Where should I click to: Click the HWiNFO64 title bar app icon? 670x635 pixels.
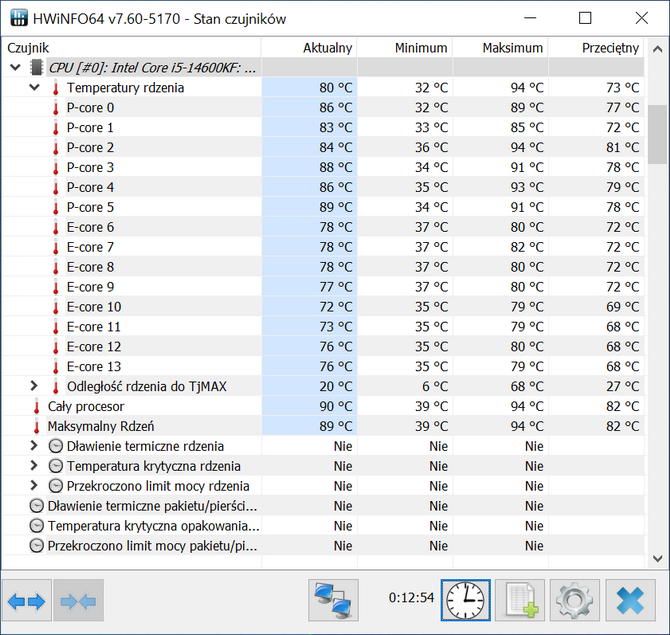[x=19, y=18]
